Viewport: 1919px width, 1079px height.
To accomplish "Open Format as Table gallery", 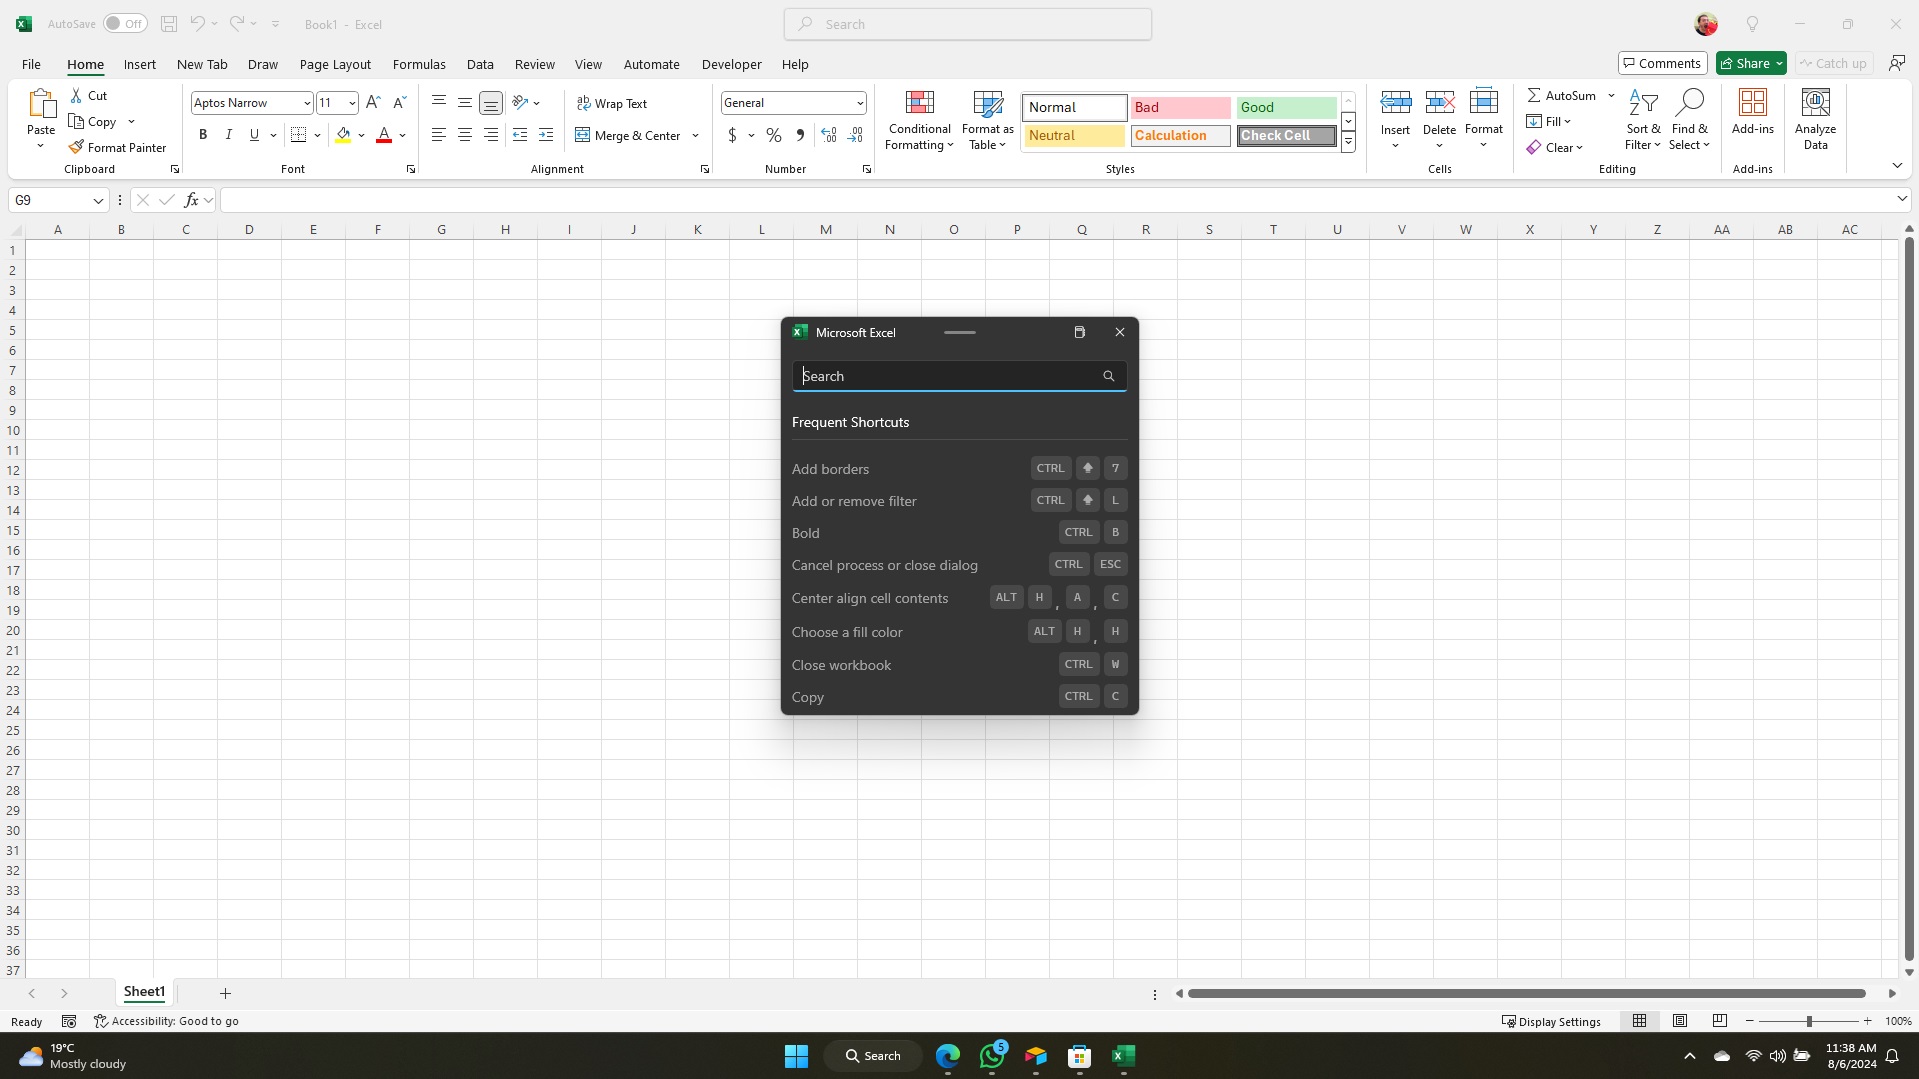I will 988,121.
